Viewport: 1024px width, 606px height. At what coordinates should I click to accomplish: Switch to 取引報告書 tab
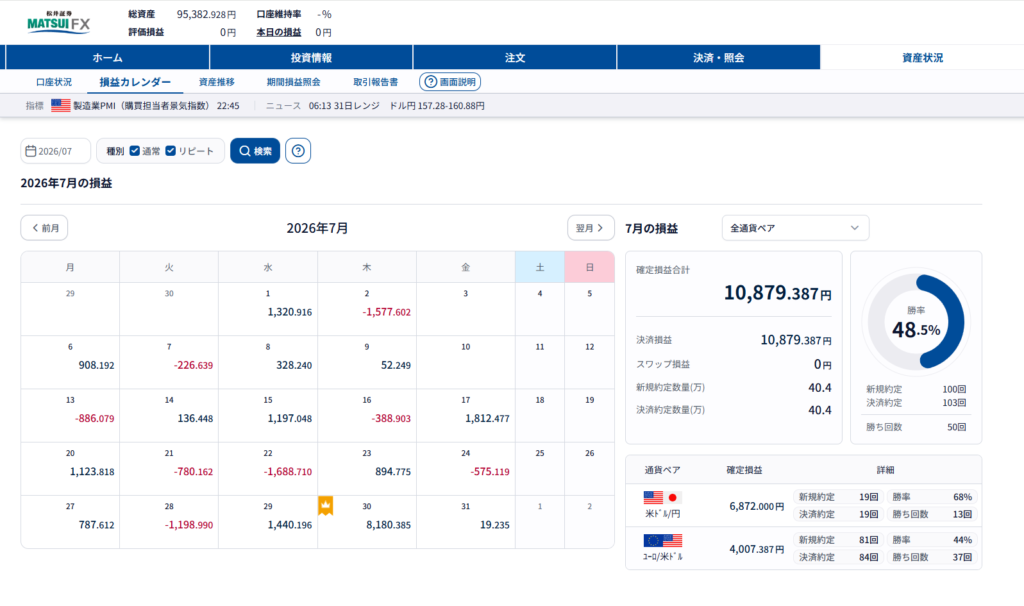pyautogui.click(x=376, y=82)
